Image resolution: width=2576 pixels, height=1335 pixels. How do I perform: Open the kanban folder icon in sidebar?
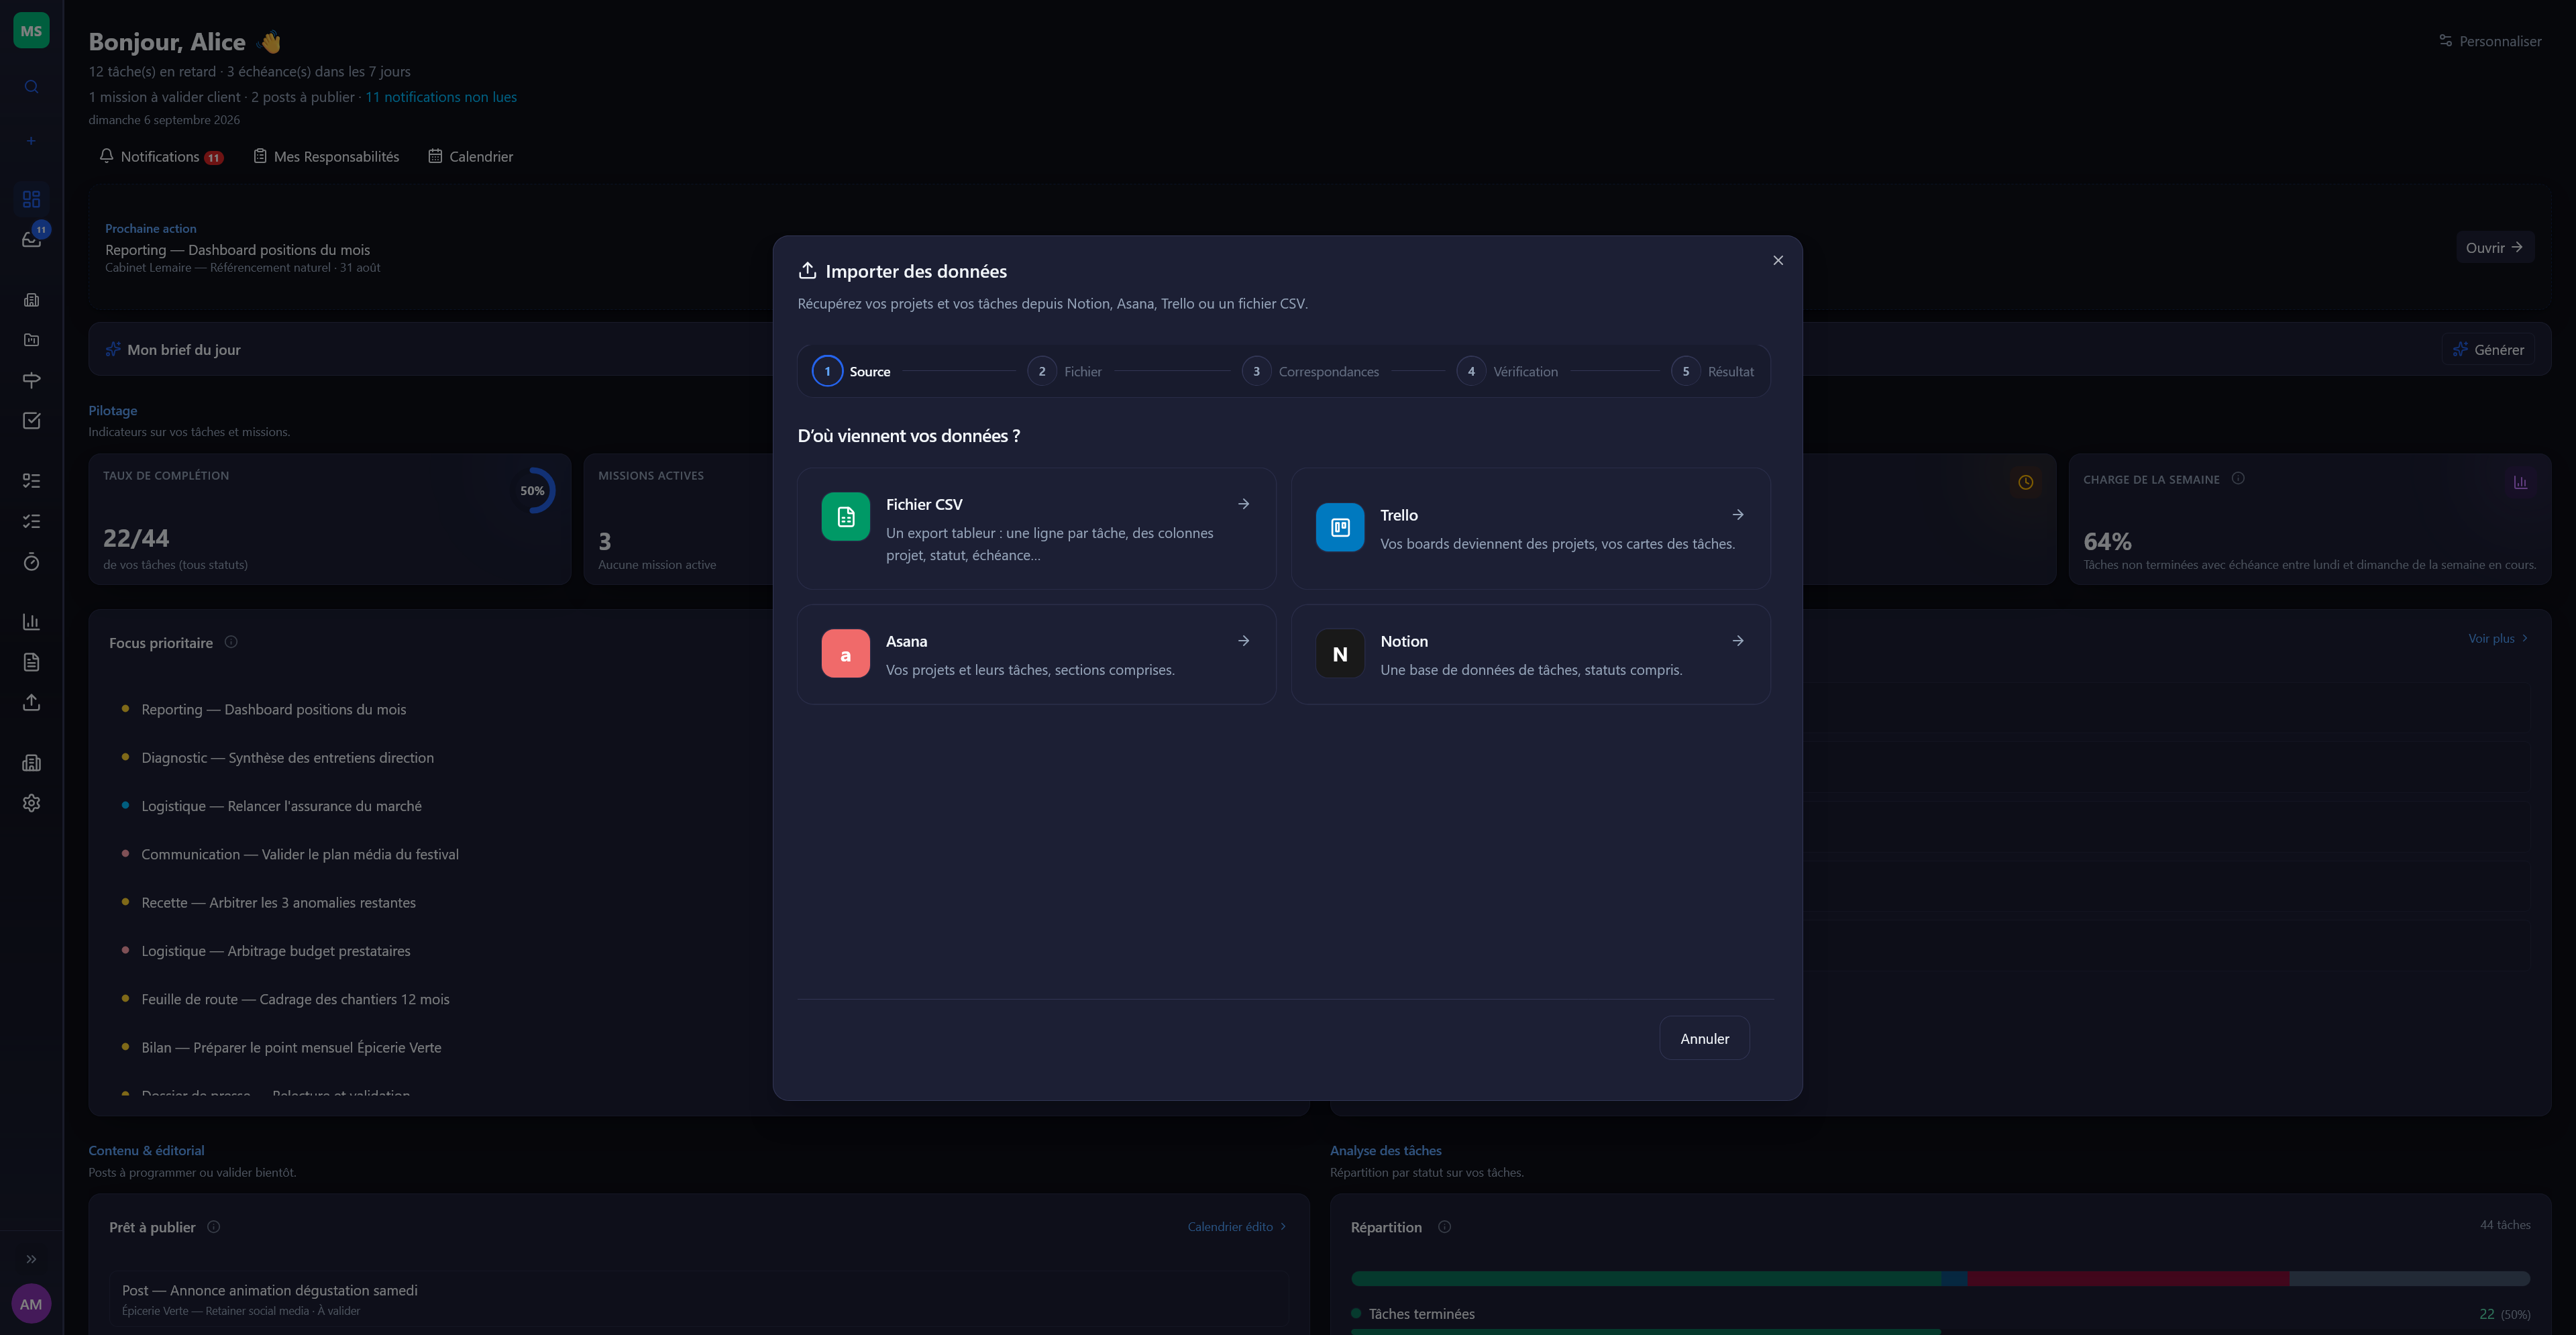pyautogui.click(x=31, y=340)
